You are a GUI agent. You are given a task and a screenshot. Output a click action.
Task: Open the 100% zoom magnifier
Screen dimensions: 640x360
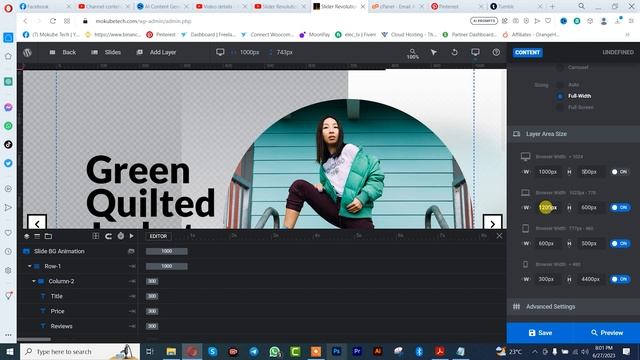click(413, 53)
